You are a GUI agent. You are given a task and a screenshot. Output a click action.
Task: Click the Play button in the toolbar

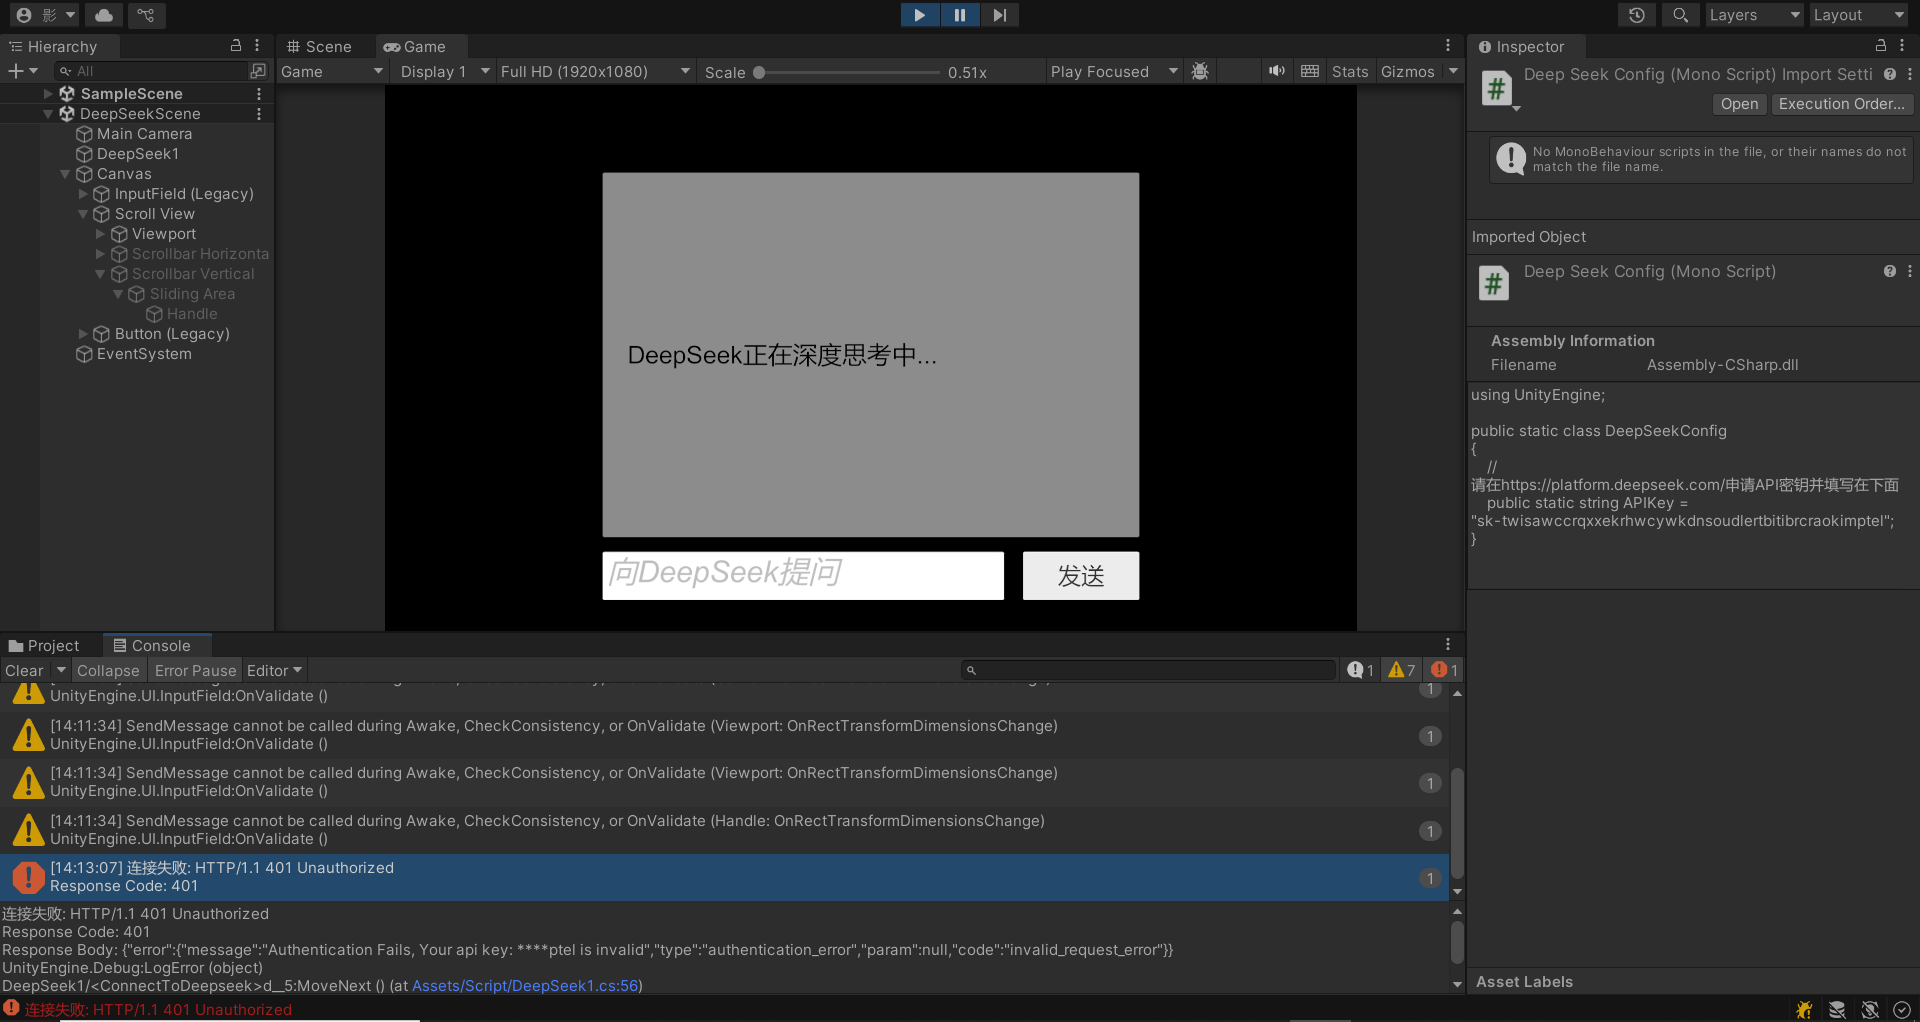pyautogui.click(x=919, y=15)
